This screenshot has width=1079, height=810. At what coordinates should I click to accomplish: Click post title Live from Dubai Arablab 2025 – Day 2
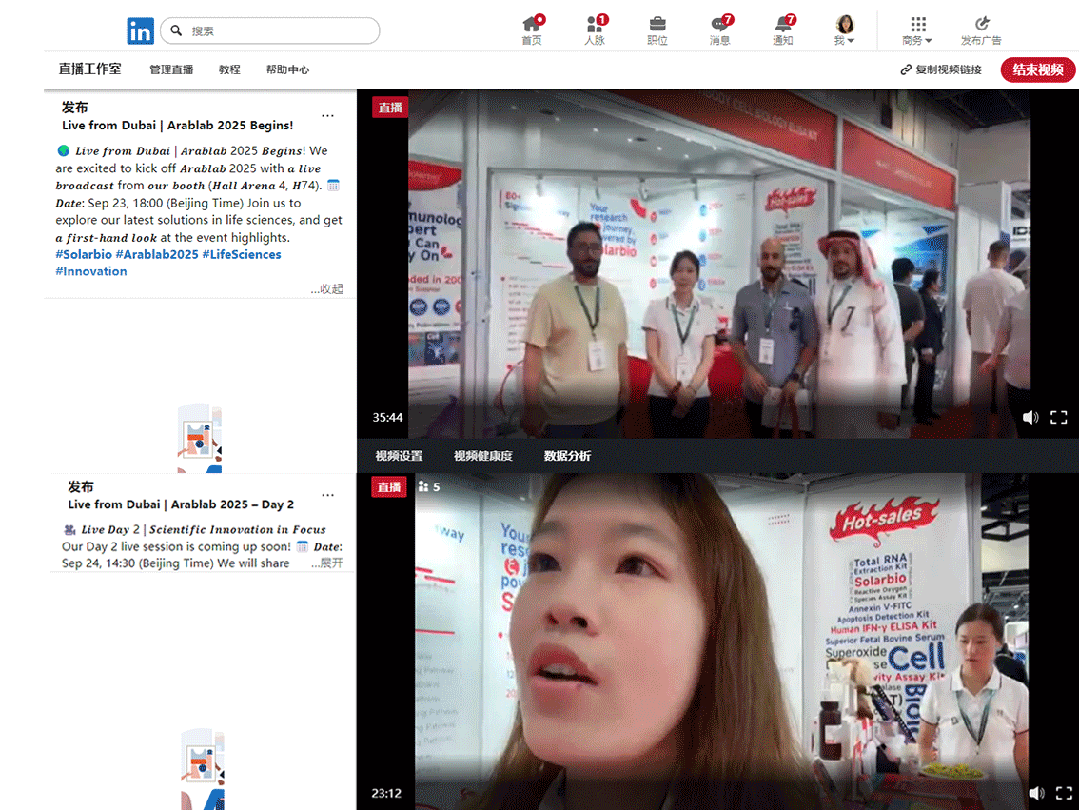(181, 504)
